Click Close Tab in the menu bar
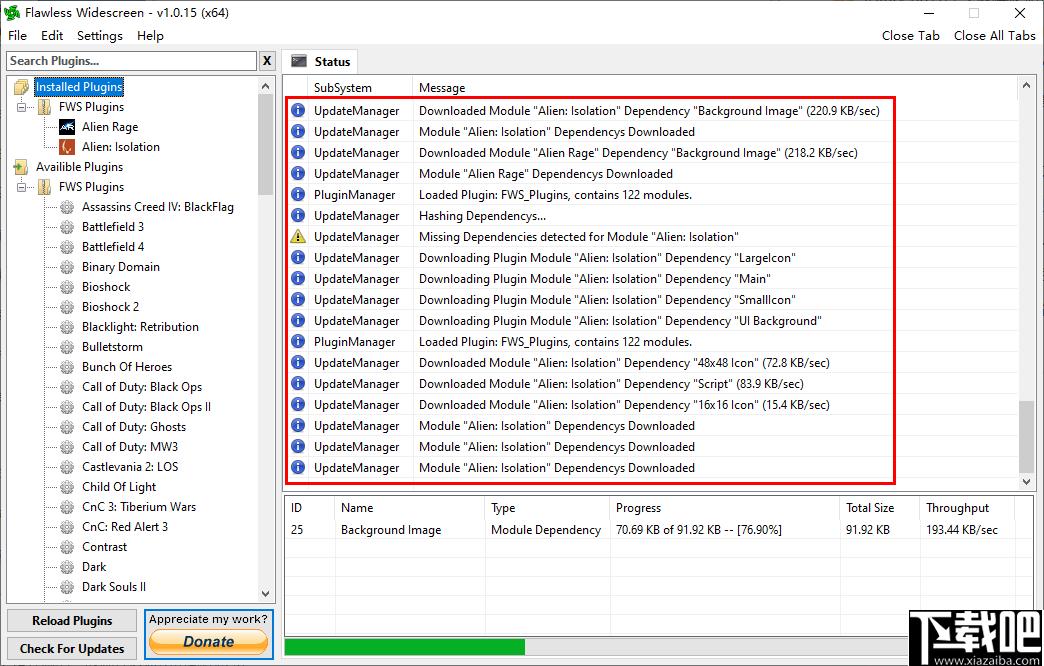This screenshot has width=1044, height=666. click(x=910, y=36)
